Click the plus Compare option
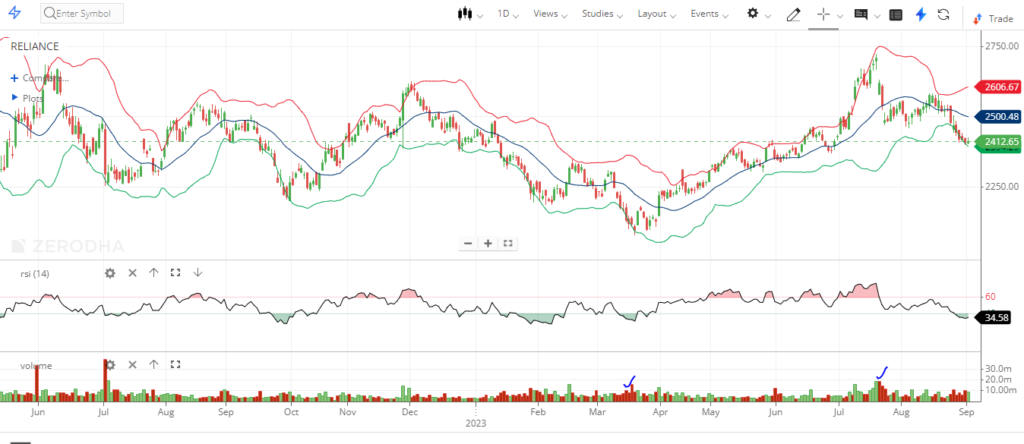This screenshot has width=1024, height=444. click(x=39, y=78)
